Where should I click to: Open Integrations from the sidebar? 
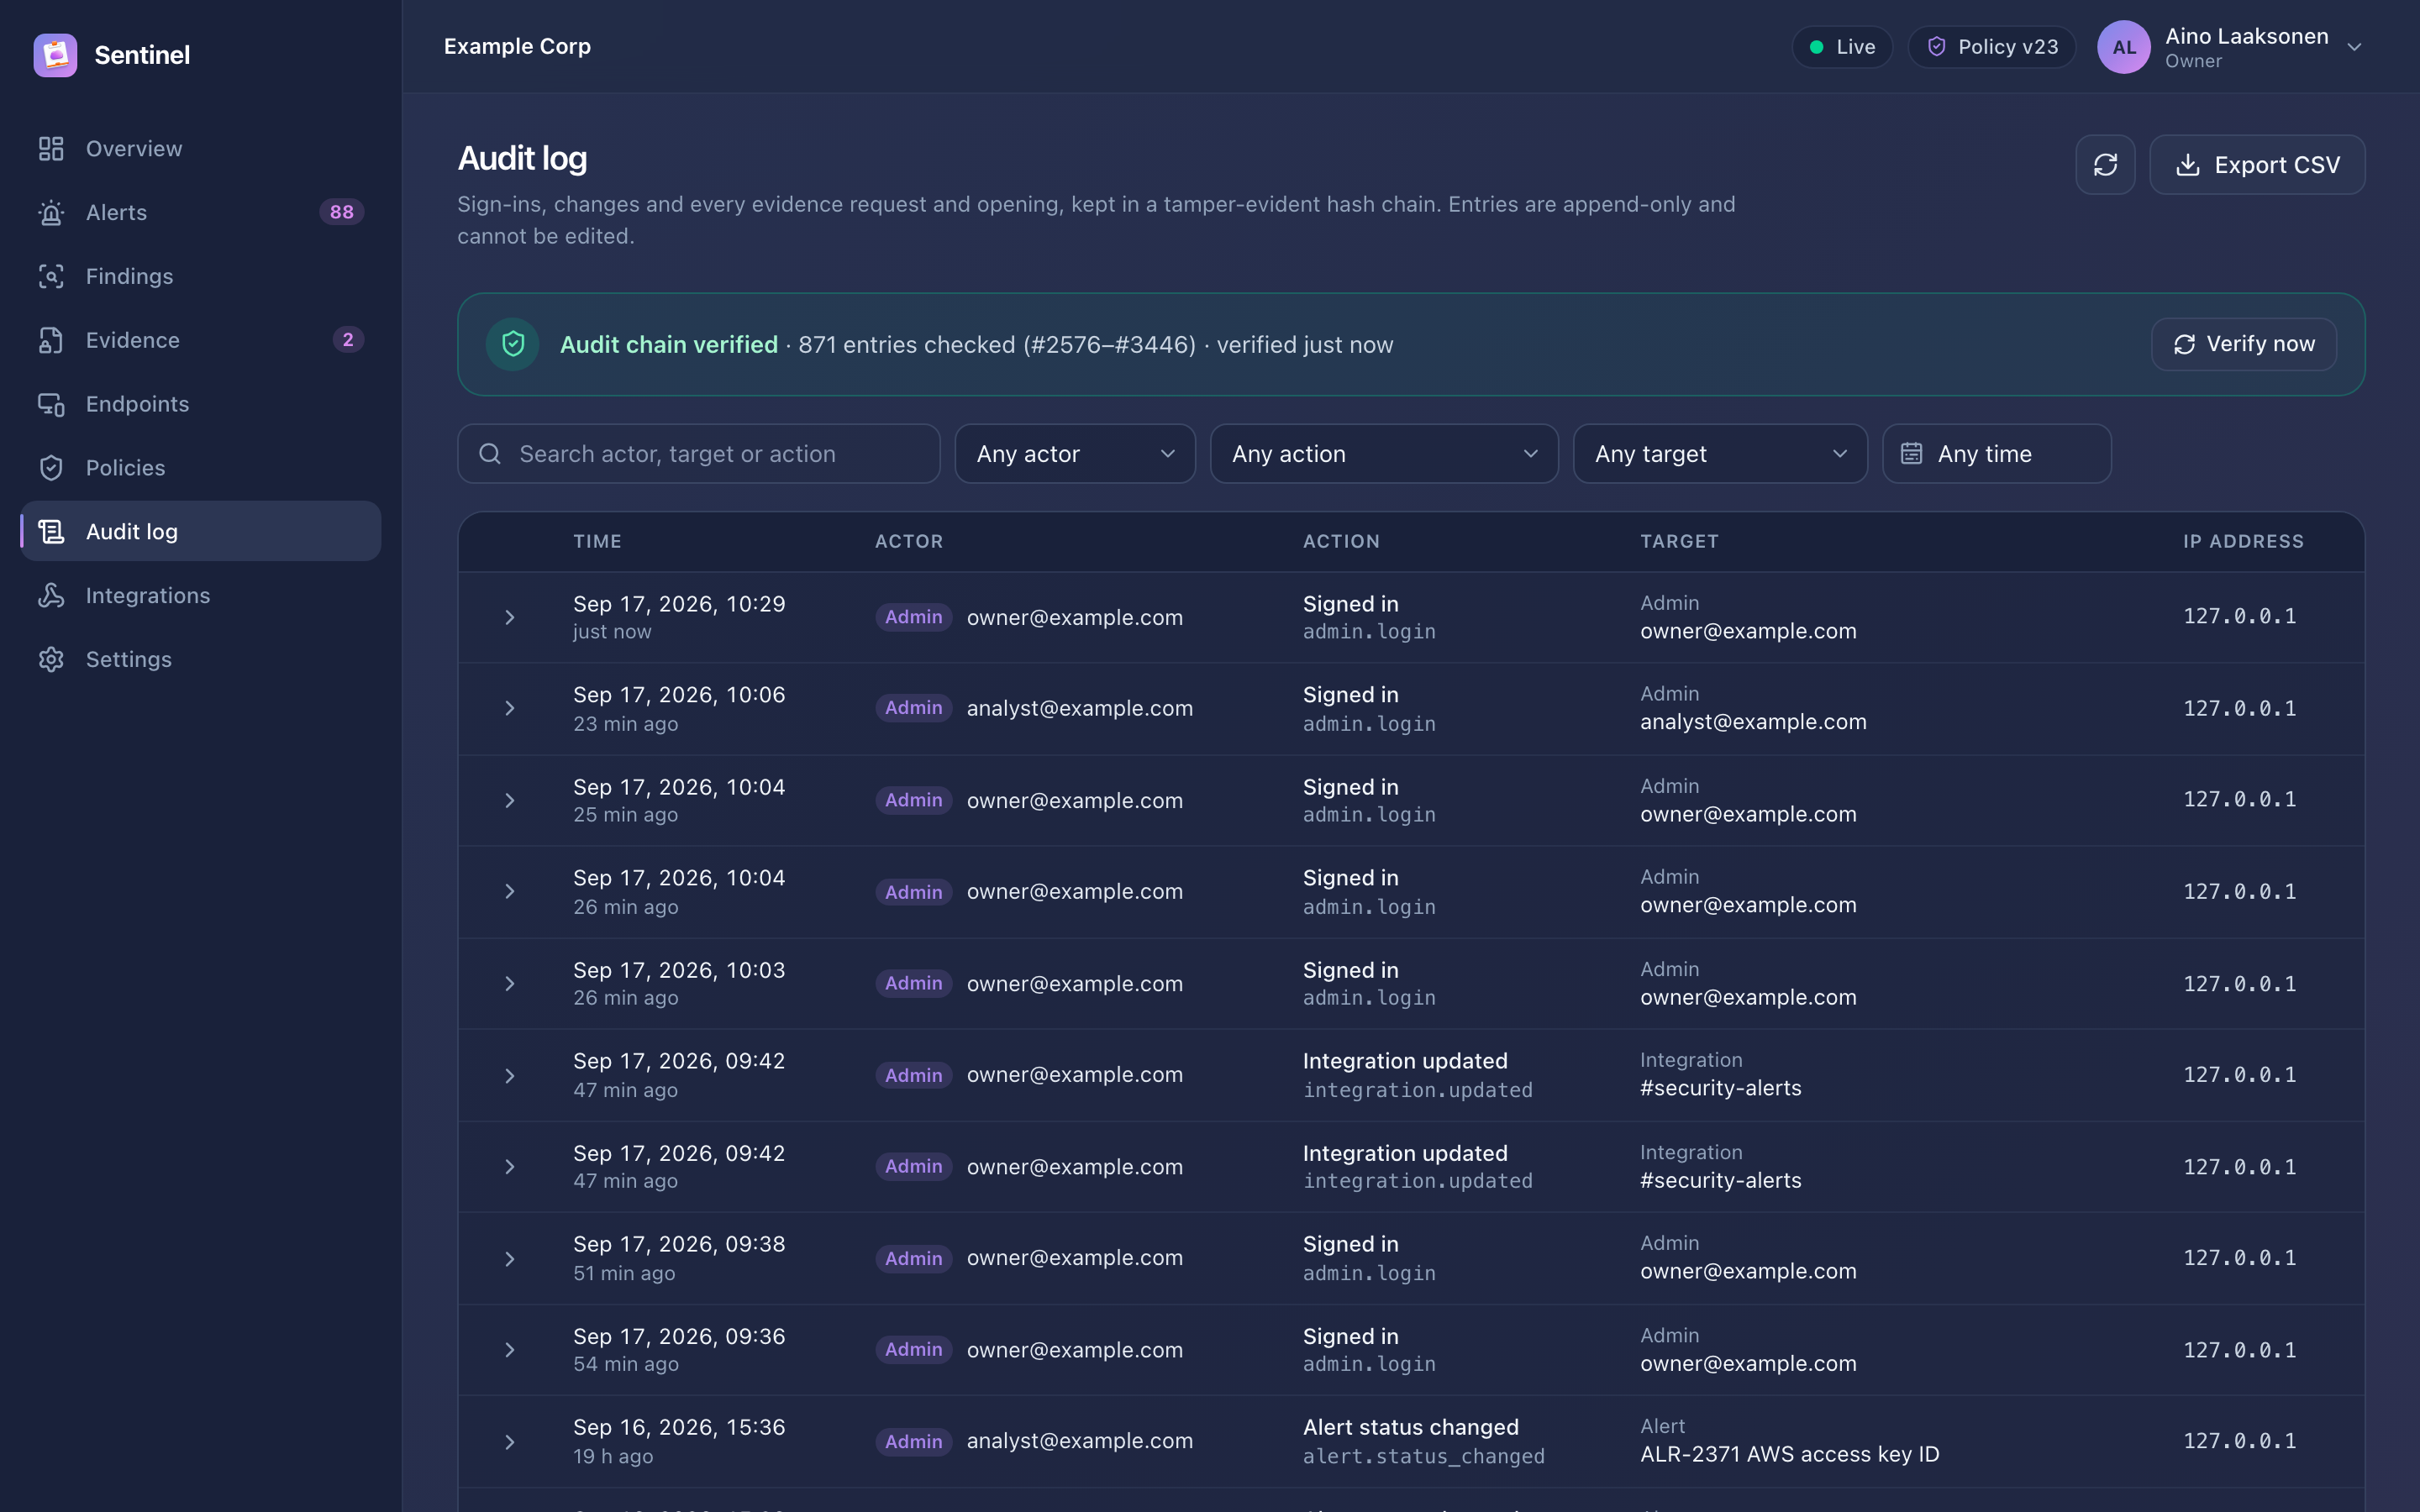coord(200,595)
